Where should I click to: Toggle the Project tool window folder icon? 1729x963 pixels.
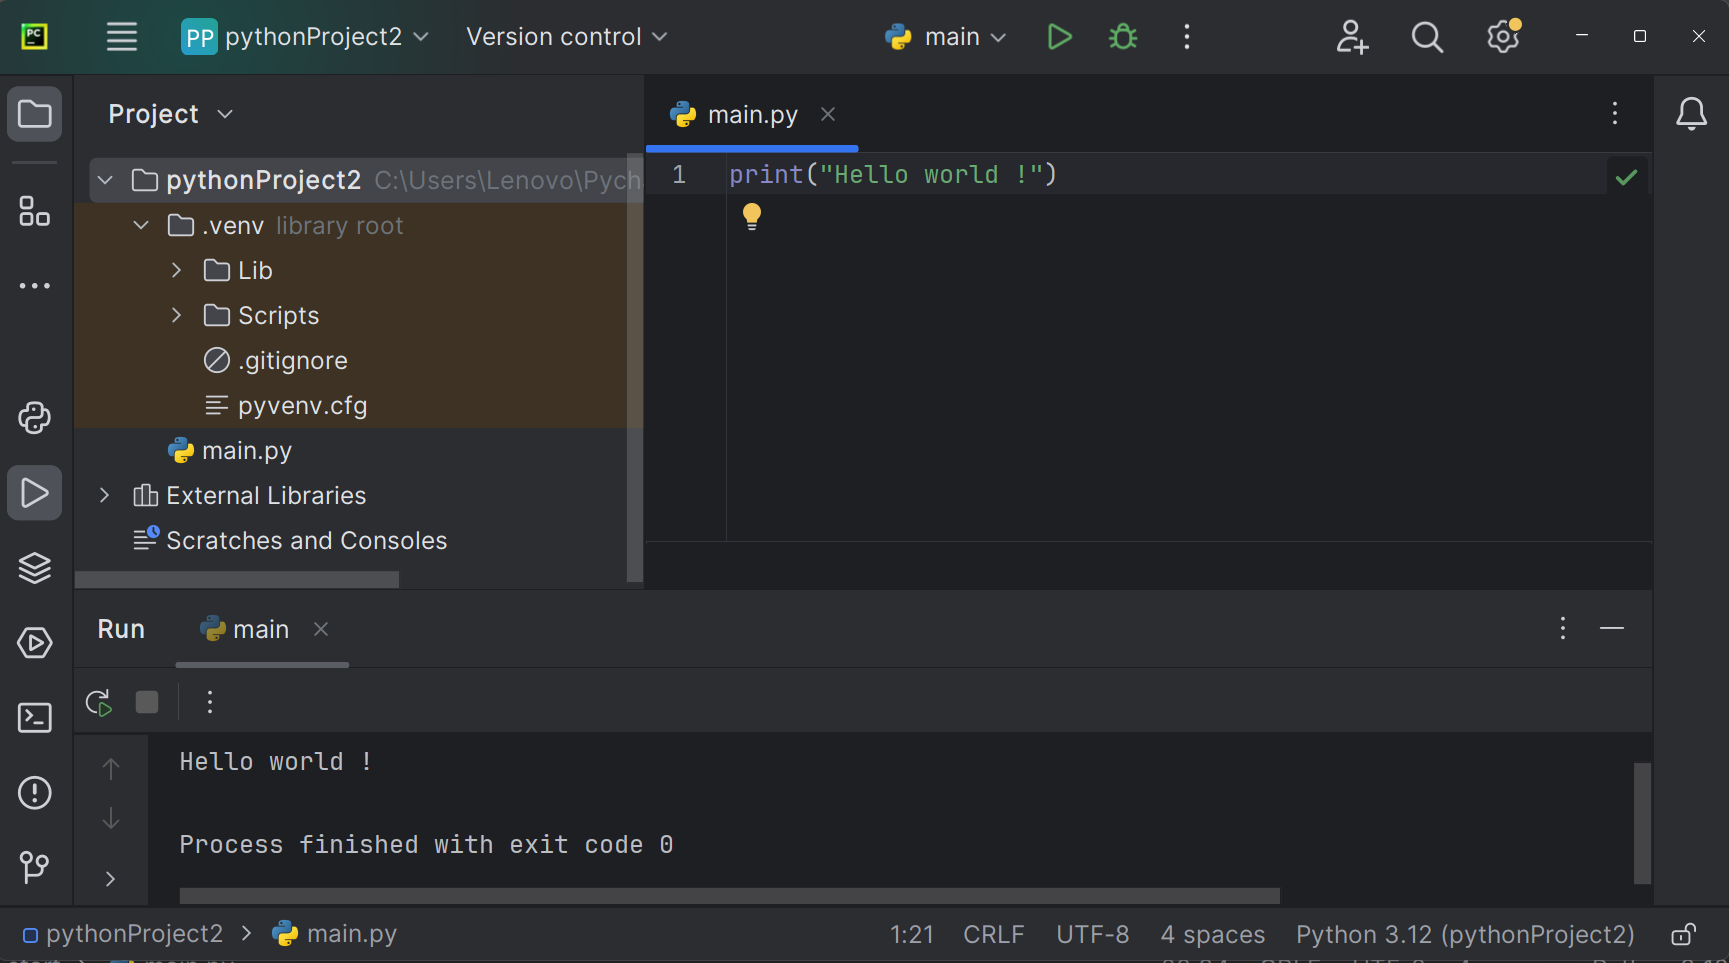34,113
